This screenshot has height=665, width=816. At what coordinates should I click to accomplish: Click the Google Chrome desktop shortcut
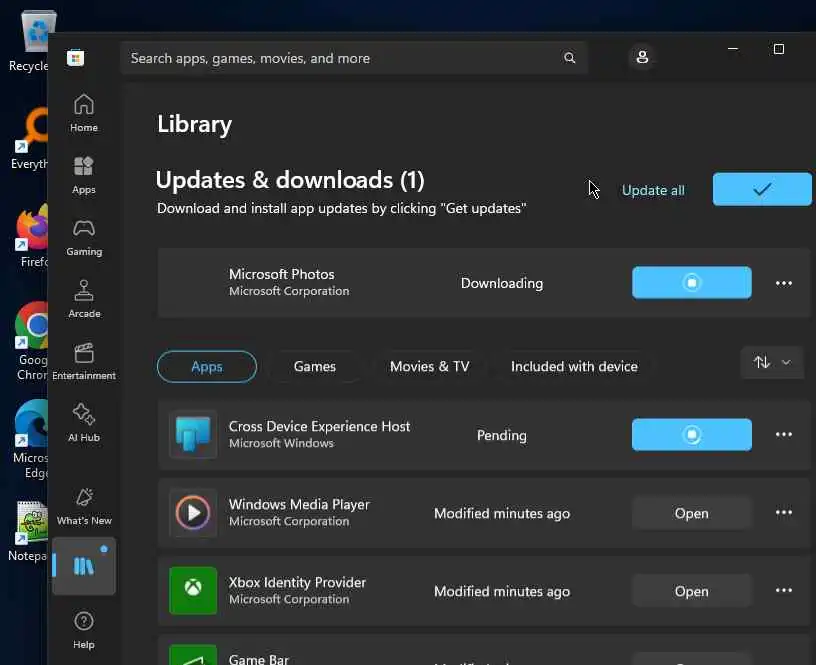pos(31,341)
